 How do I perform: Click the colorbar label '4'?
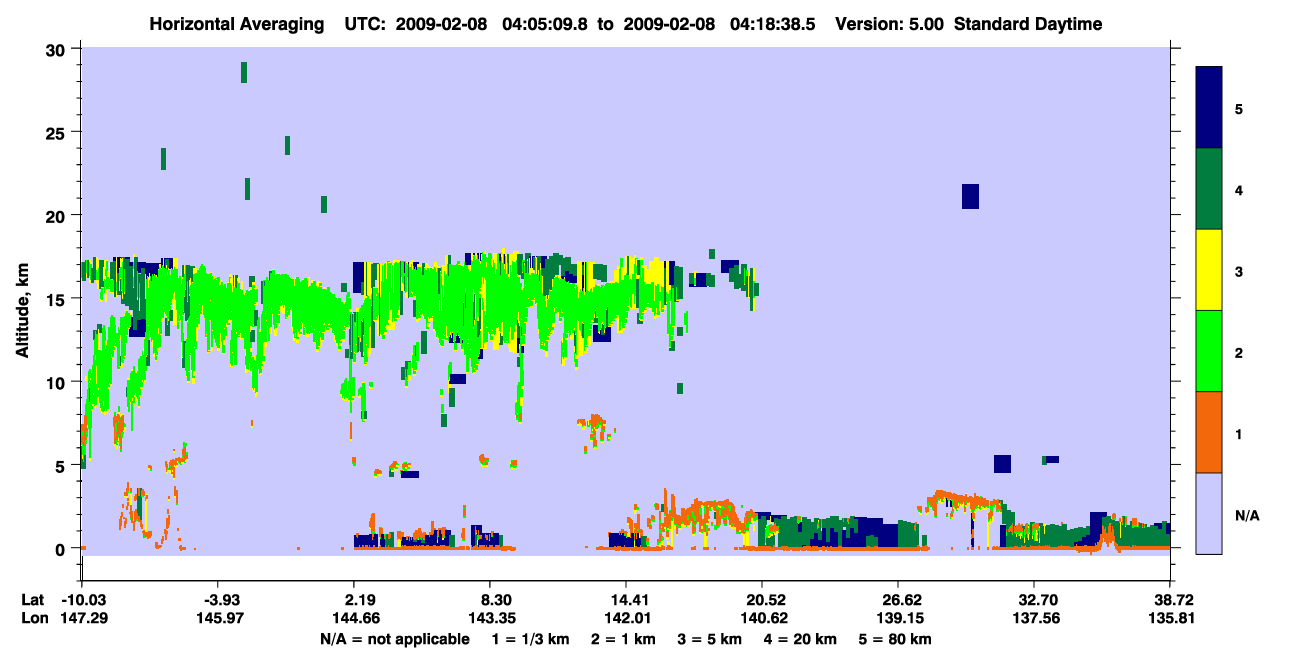[1239, 189]
